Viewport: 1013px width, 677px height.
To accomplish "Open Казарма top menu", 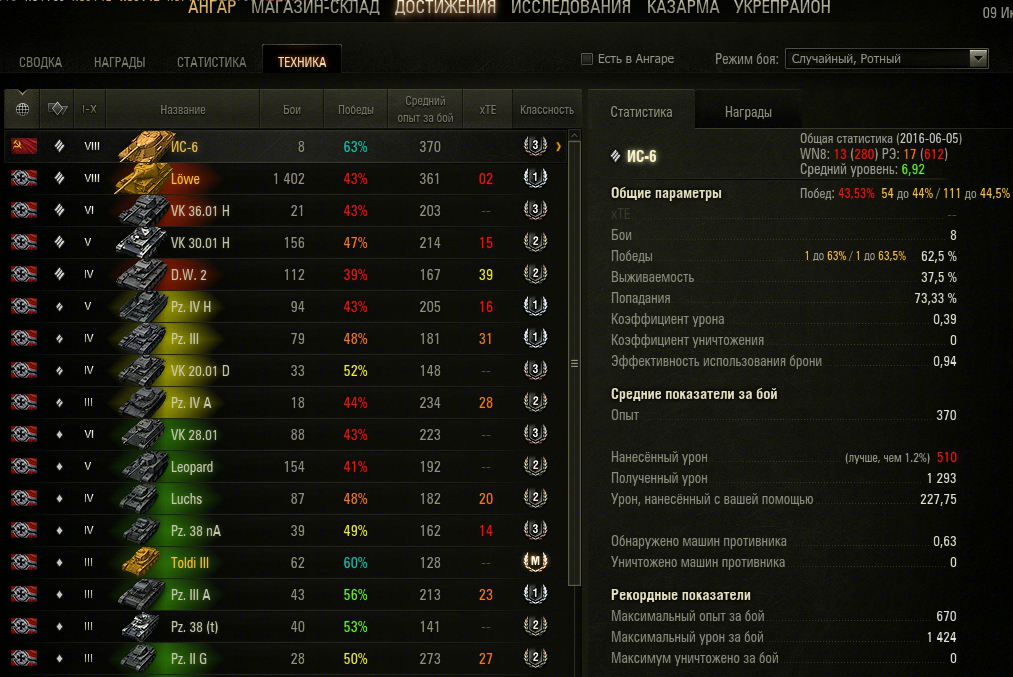I will (683, 8).
